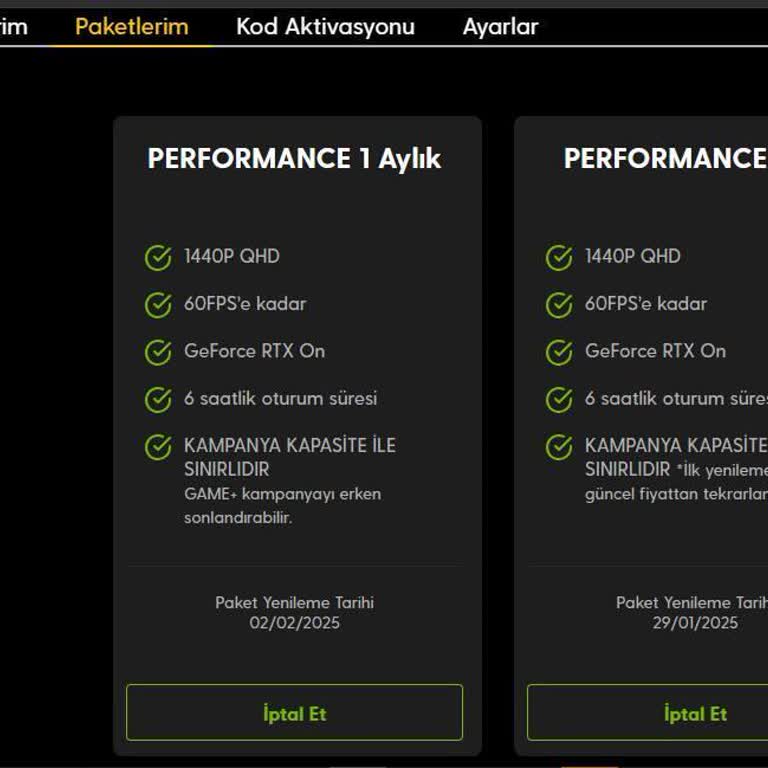Click the KAMPANYA KAPASİTE checkmark in first card
The height and width of the screenshot is (768, 768).
(x=158, y=447)
